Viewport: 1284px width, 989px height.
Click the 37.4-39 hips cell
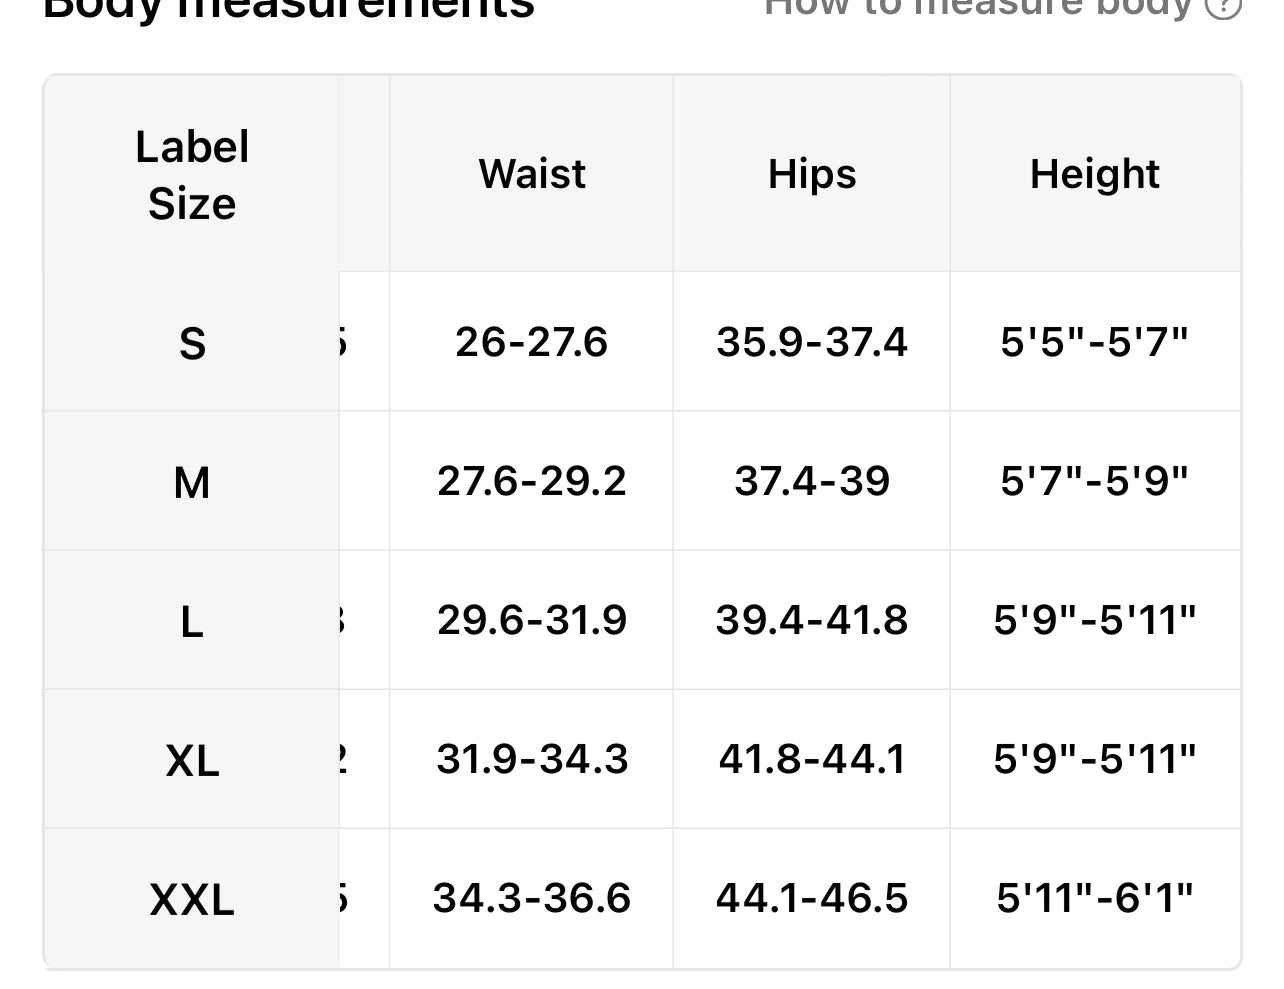click(812, 481)
